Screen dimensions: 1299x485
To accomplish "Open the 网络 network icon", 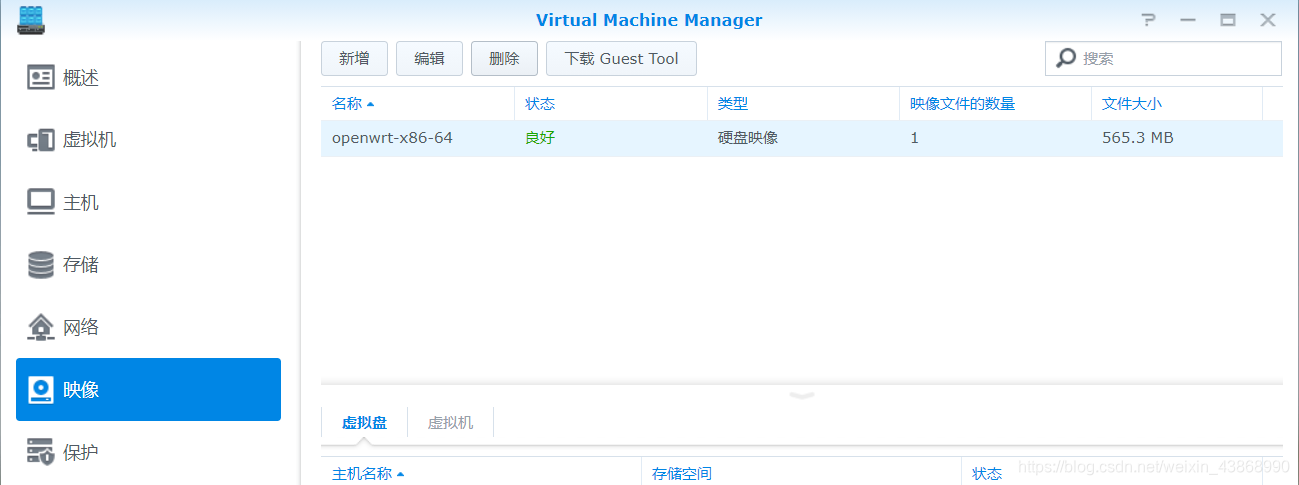I will tap(41, 327).
